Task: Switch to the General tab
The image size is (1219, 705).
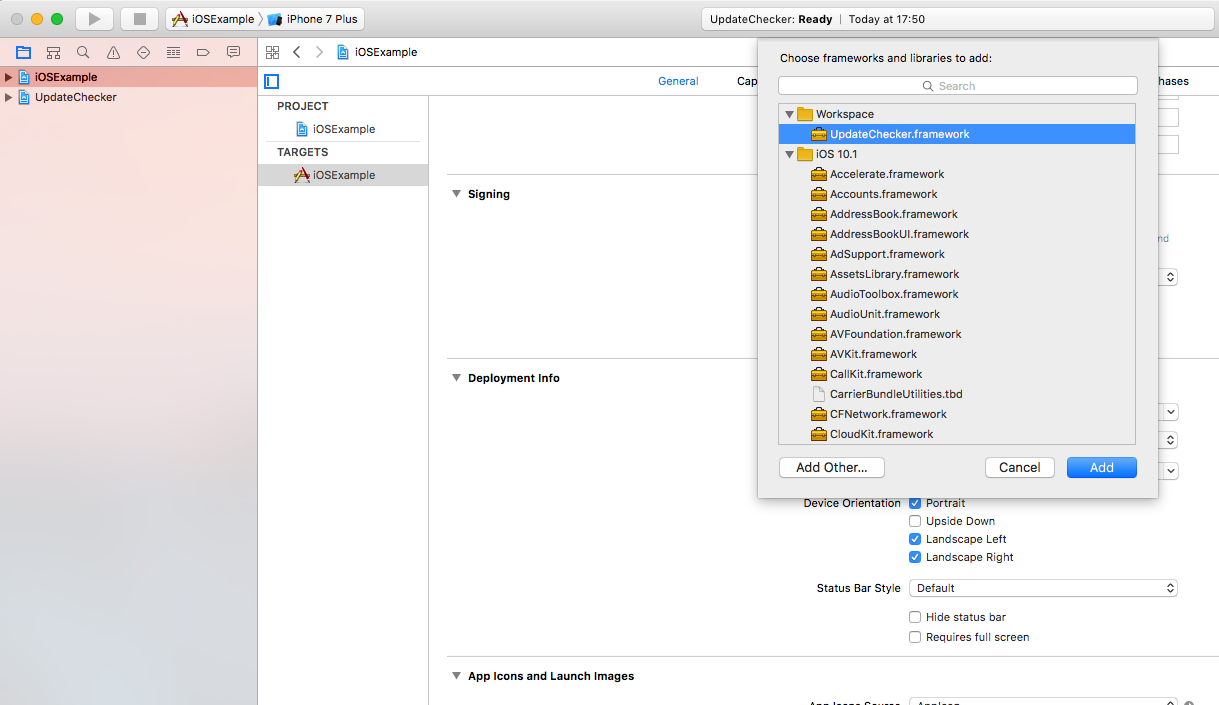Action: click(x=678, y=81)
